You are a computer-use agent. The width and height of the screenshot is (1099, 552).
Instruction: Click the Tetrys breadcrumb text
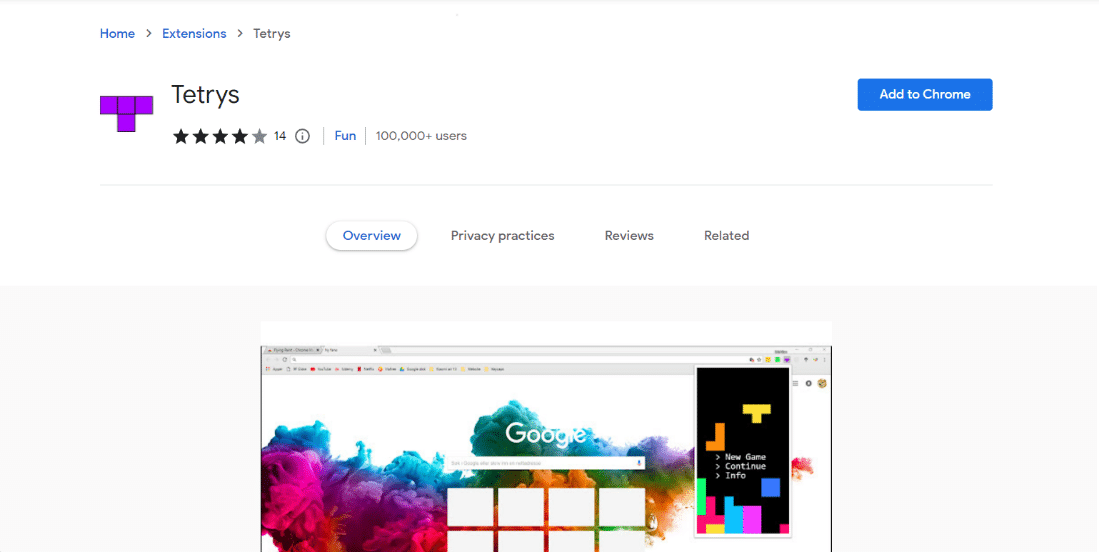tap(272, 34)
